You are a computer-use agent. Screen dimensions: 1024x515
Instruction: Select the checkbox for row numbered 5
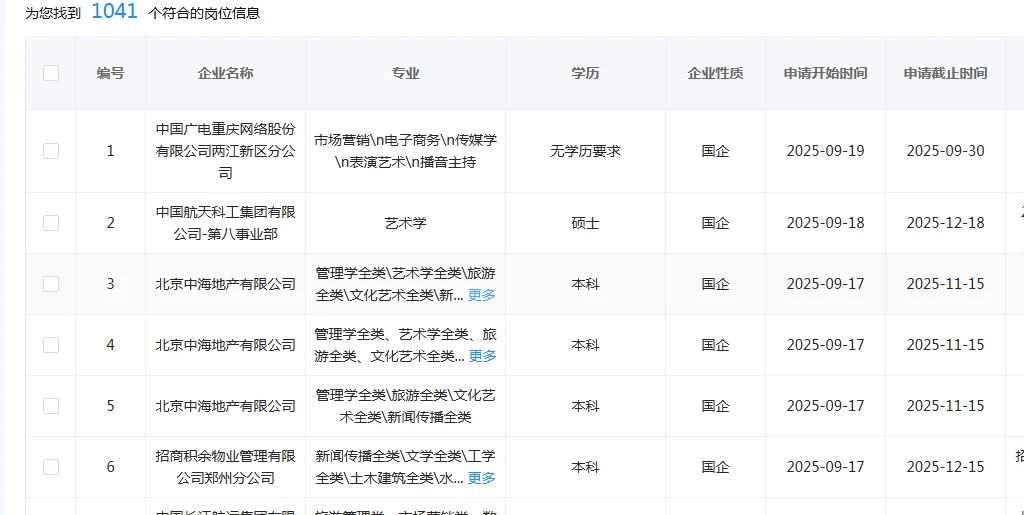click(x=51, y=406)
